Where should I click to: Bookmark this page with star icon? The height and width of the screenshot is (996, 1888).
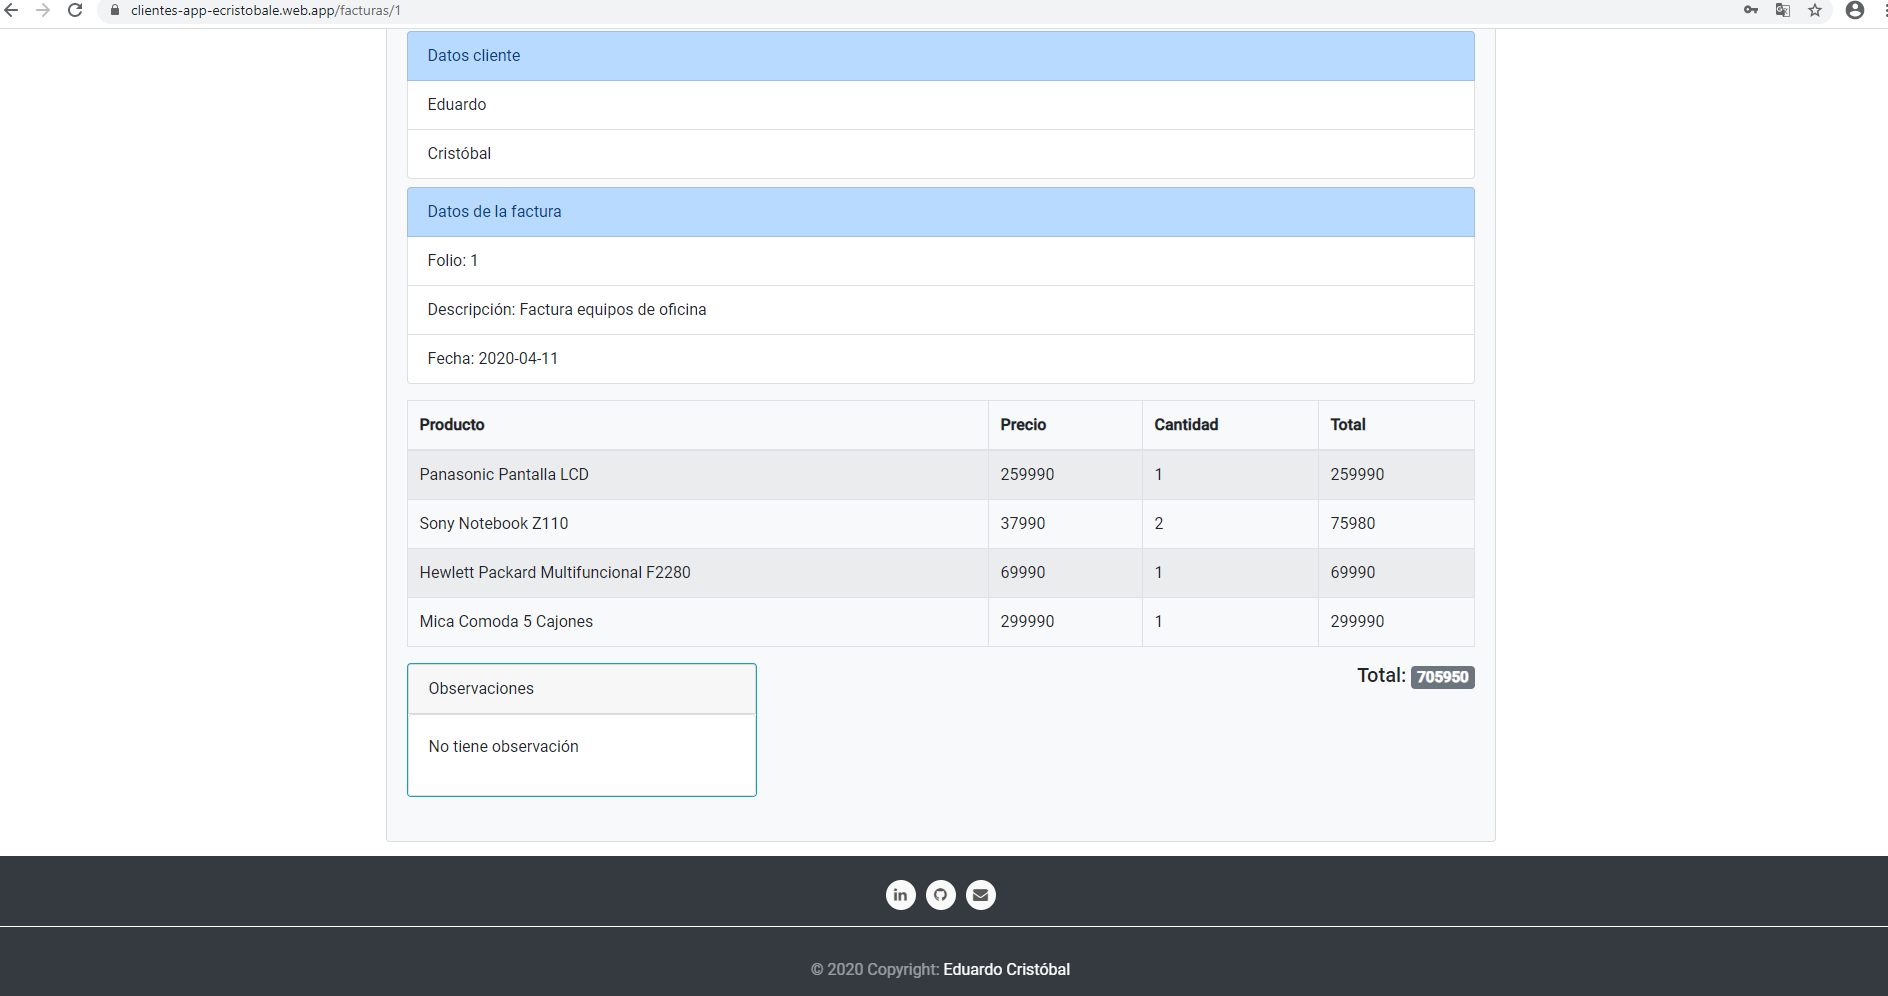tap(1815, 10)
